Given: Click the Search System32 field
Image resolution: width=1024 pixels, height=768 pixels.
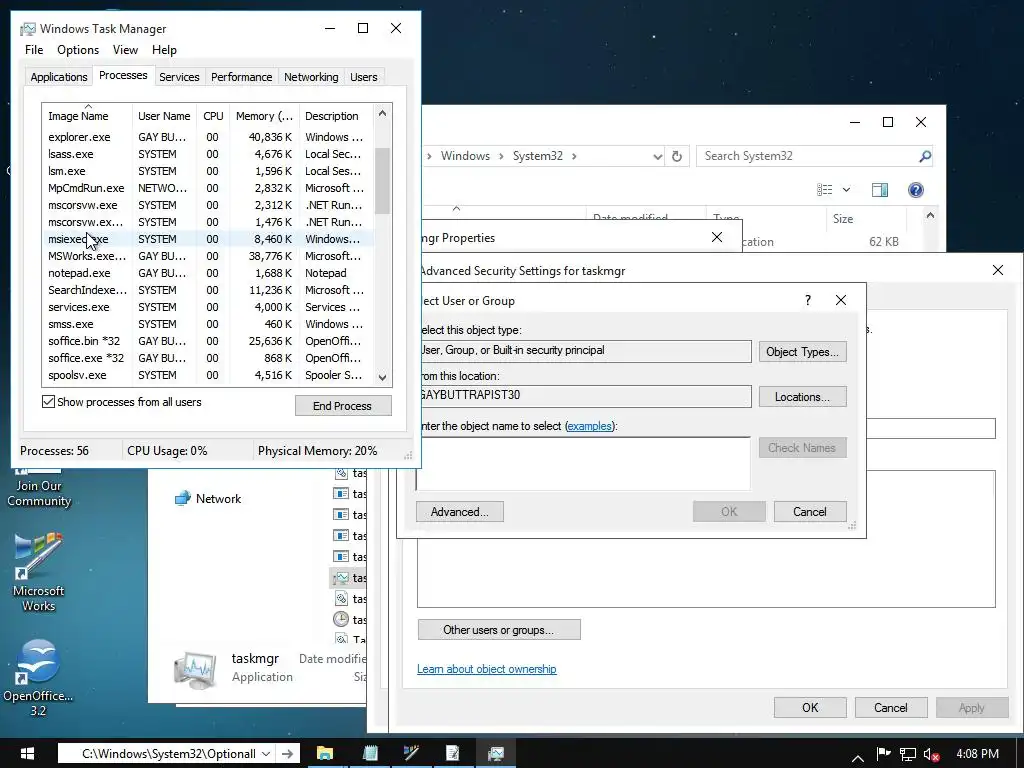Looking at the screenshot, I should click(807, 156).
